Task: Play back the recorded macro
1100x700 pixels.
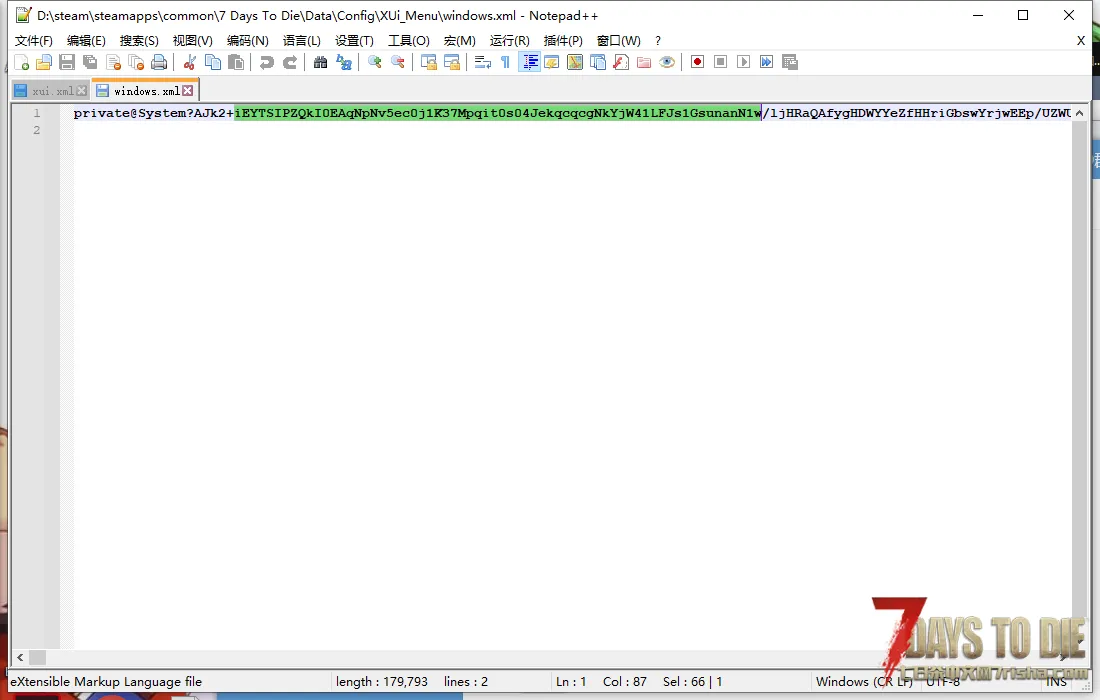Action: (x=744, y=62)
